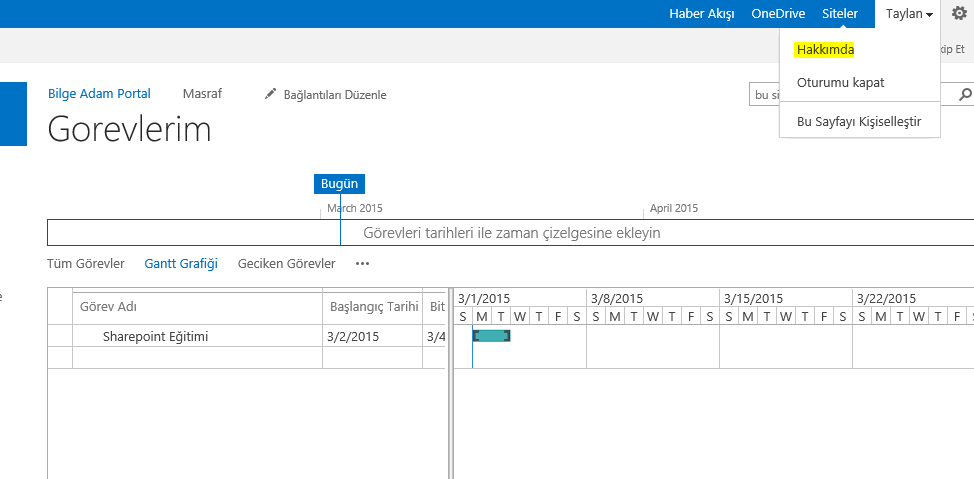974x479 pixels.
Task: Click the April 2015 timeline label
Action: click(x=674, y=208)
